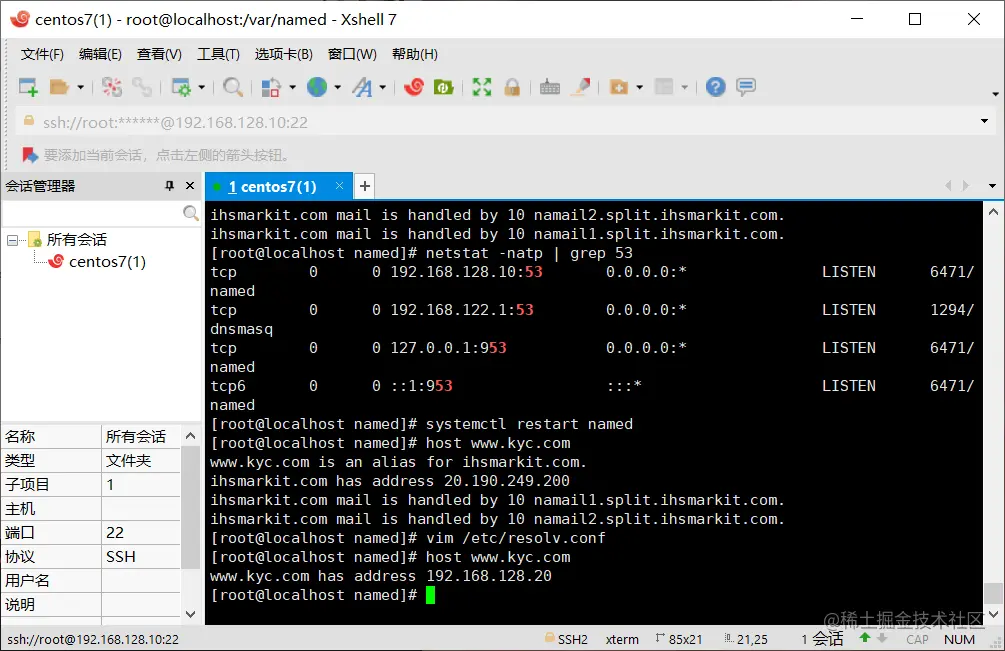The image size is (1005, 651).
Task: Open the 帮助(H) menu
Action: 415,54
